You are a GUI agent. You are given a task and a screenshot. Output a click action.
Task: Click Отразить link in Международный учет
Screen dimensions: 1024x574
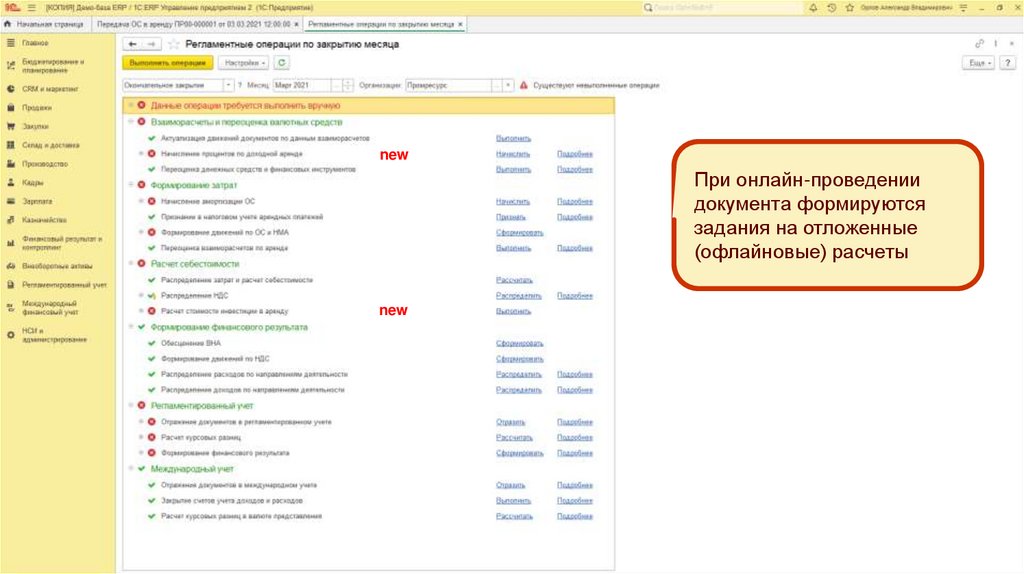click(x=511, y=485)
